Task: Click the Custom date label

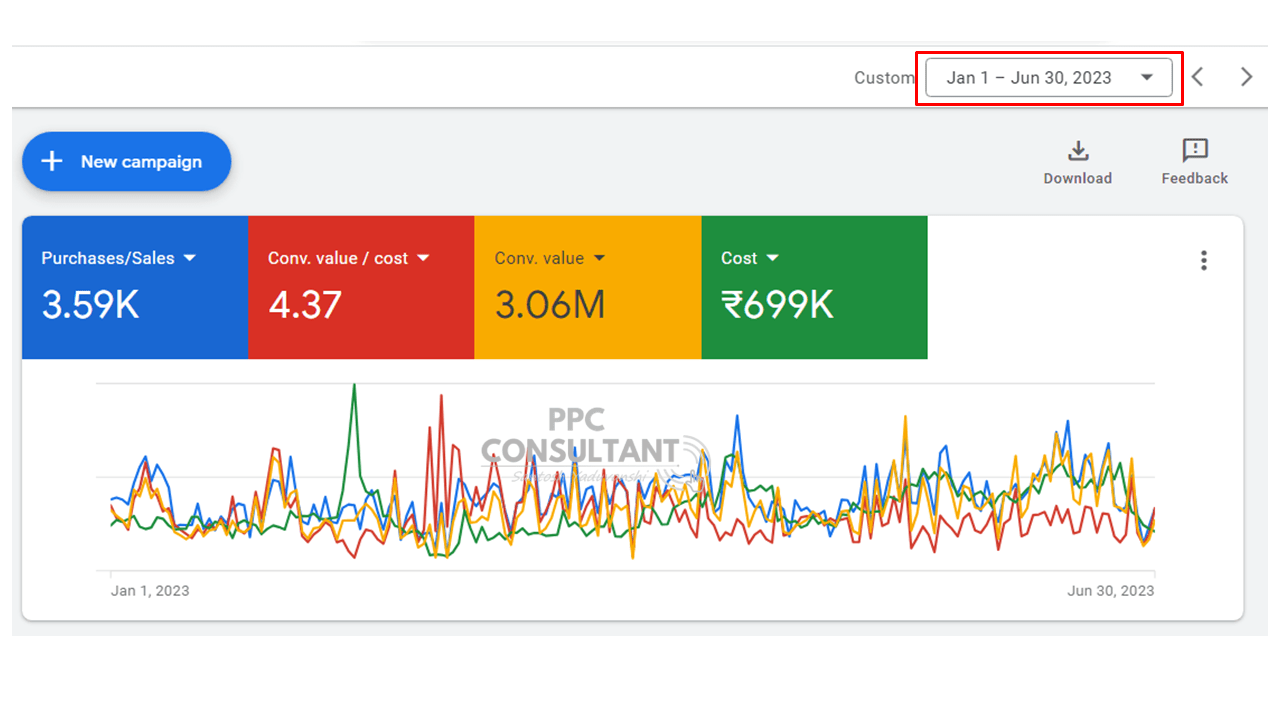Action: (x=884, y=78)
